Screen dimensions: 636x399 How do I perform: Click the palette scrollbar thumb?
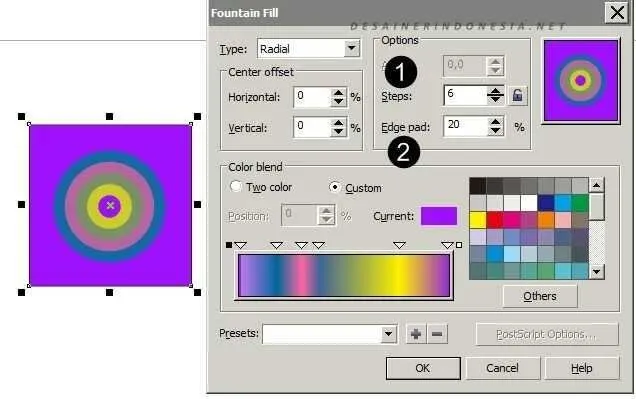(x=596, y=207)
